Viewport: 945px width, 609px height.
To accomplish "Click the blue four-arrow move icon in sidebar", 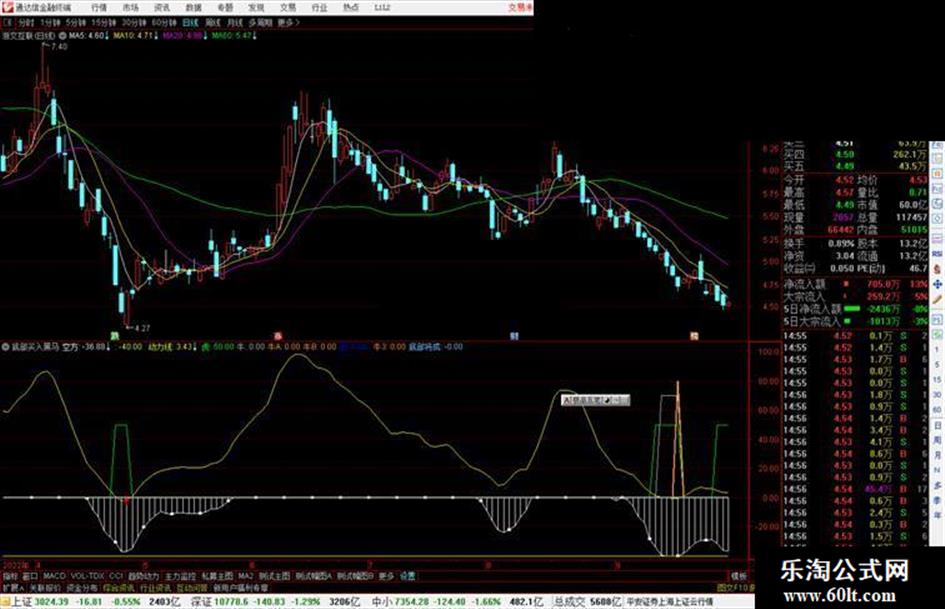I will tap(937, 284).
